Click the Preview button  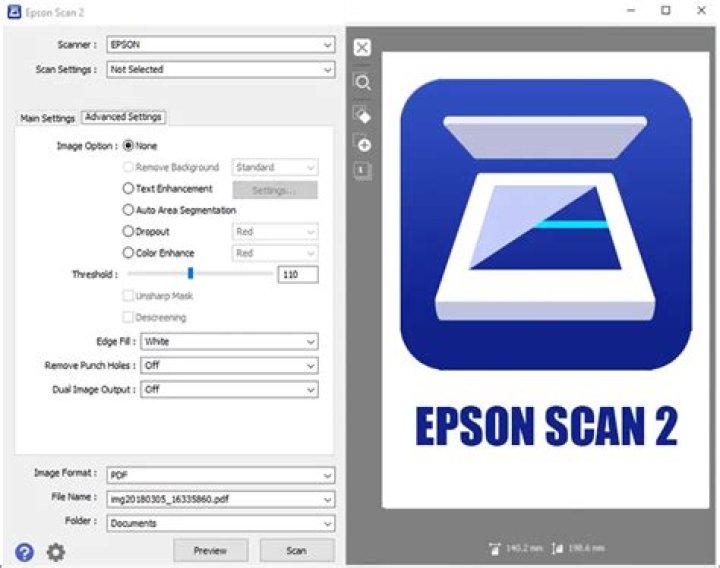click(210, 550)
